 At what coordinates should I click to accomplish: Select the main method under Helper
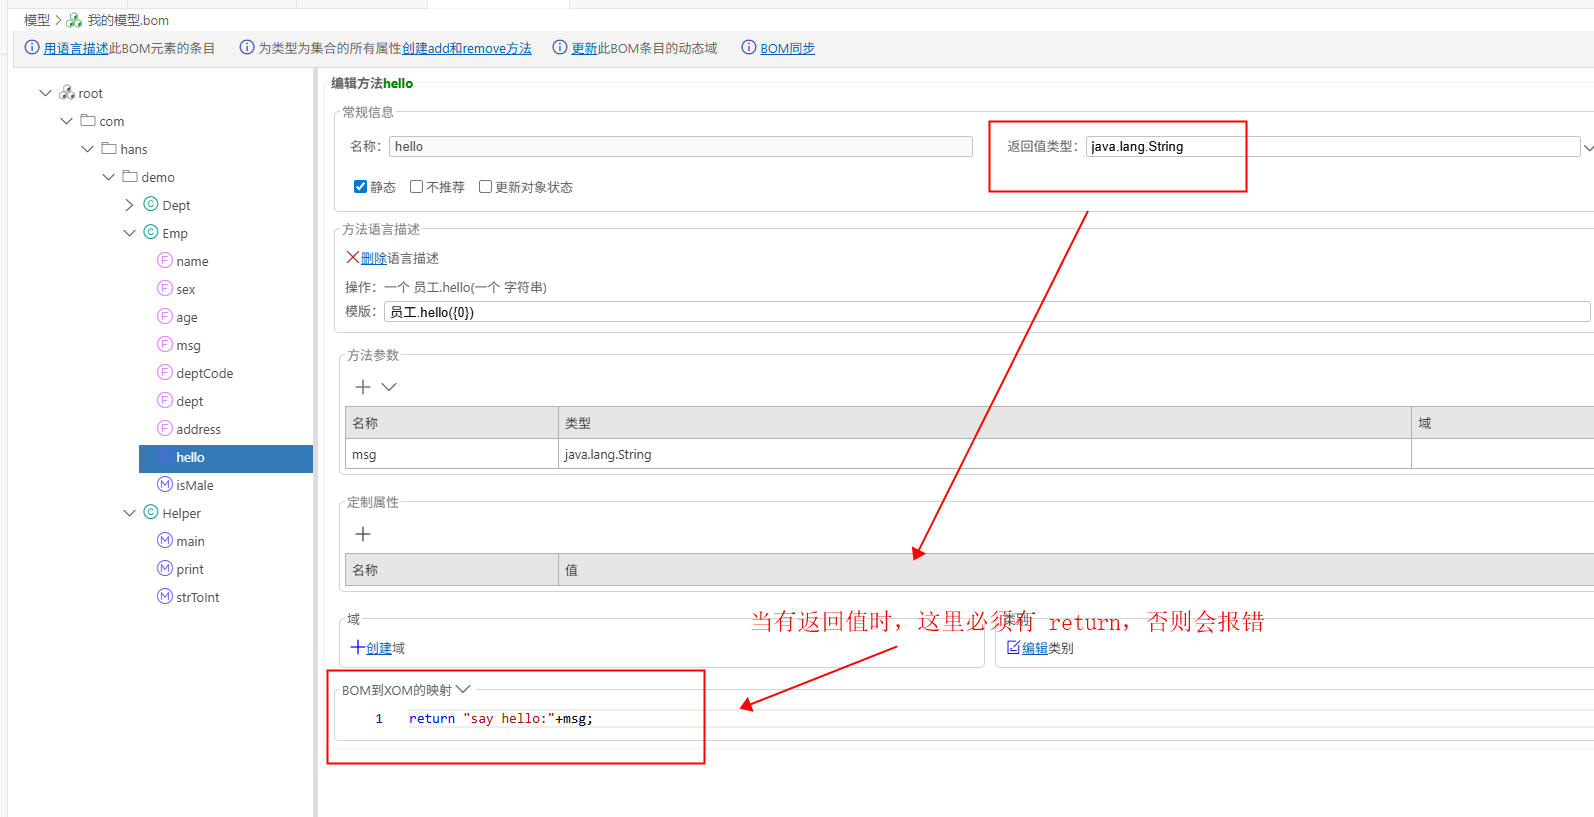click(190, 541)
